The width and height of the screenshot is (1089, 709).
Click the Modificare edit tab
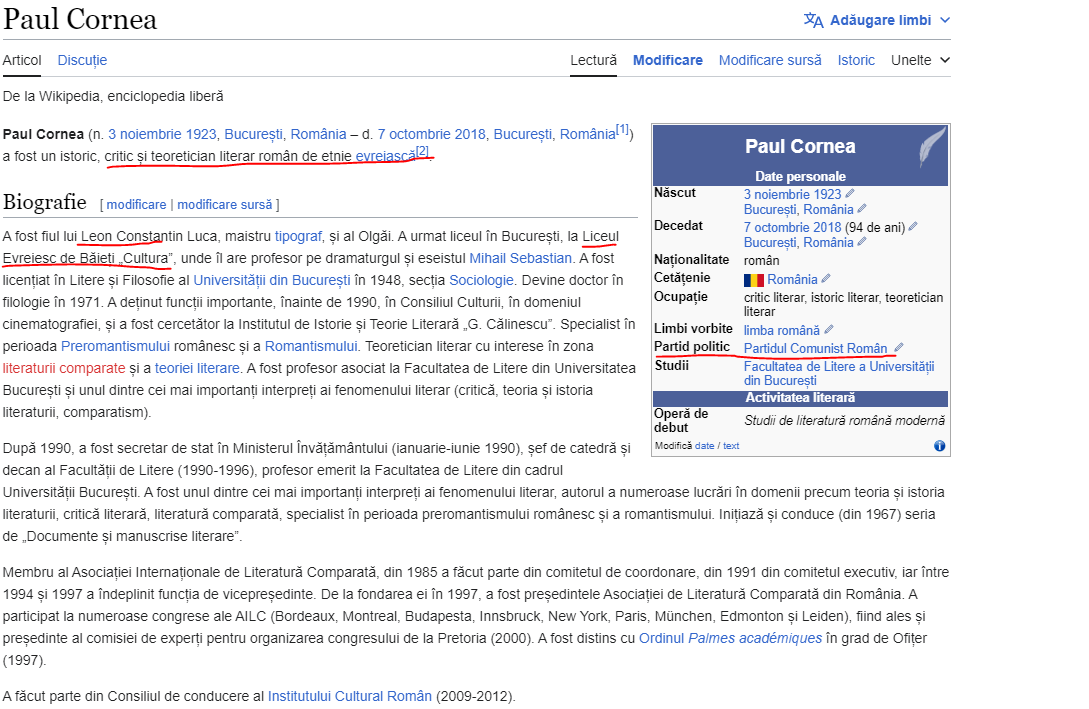tap(667, 60)
